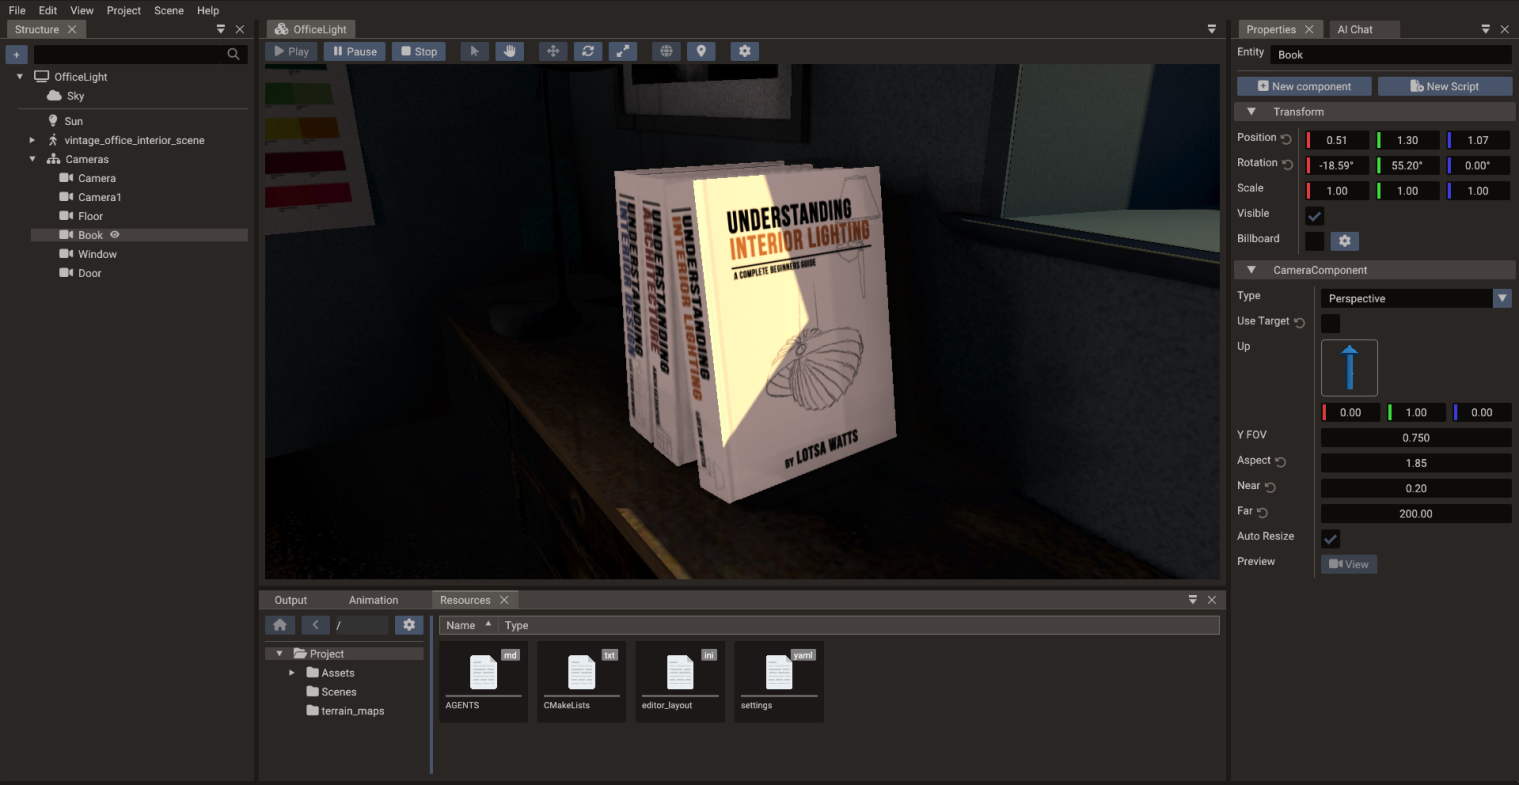Reset Far value with its undo arrow
Image resolution: width=1519 pixels, height=785 pixels.
coord(1262,512)
